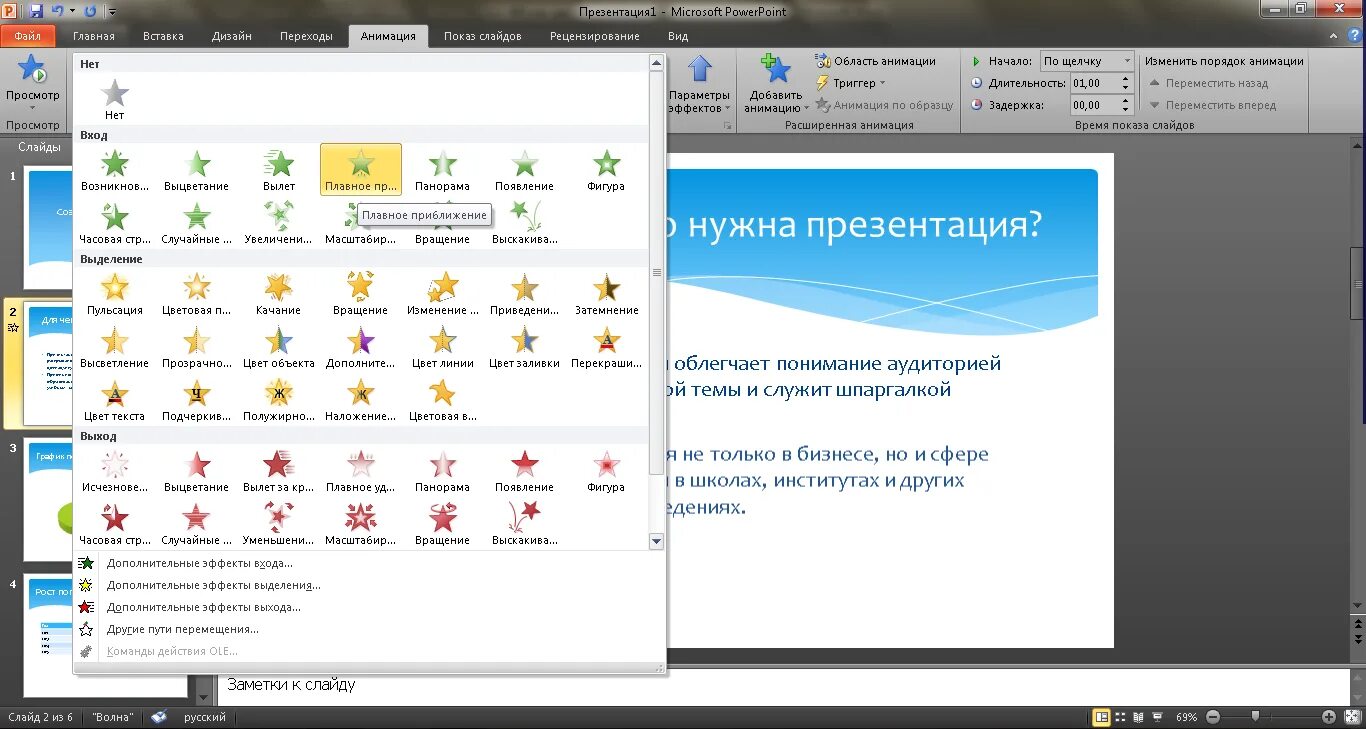
Task: Choose the Вылет entrance effect
Action: point(279,170)
